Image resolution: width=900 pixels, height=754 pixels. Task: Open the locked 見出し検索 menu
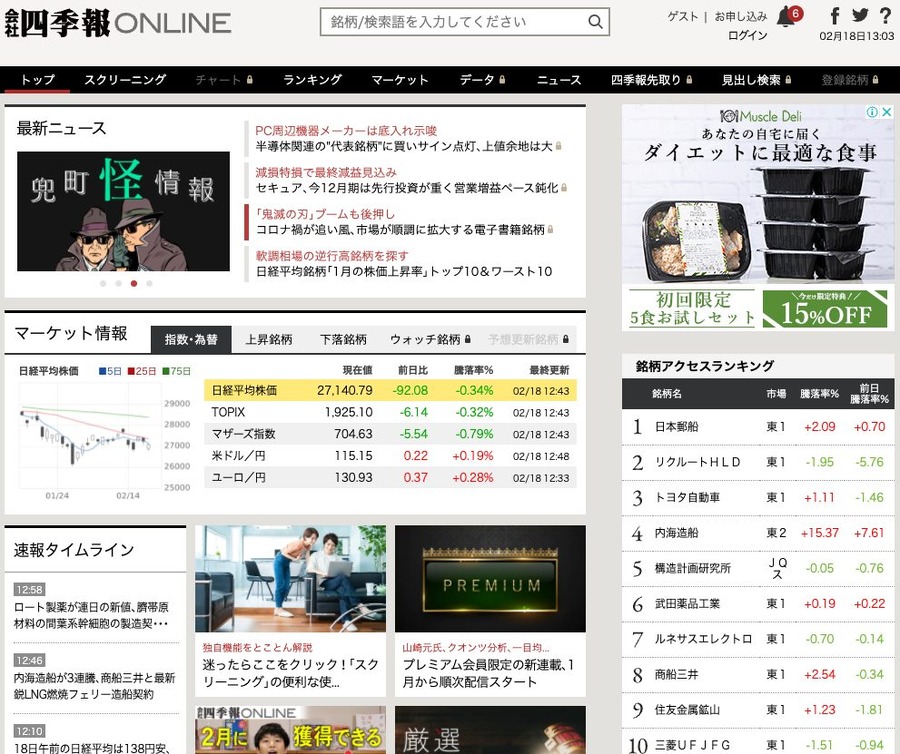click(x=757, y=80)
